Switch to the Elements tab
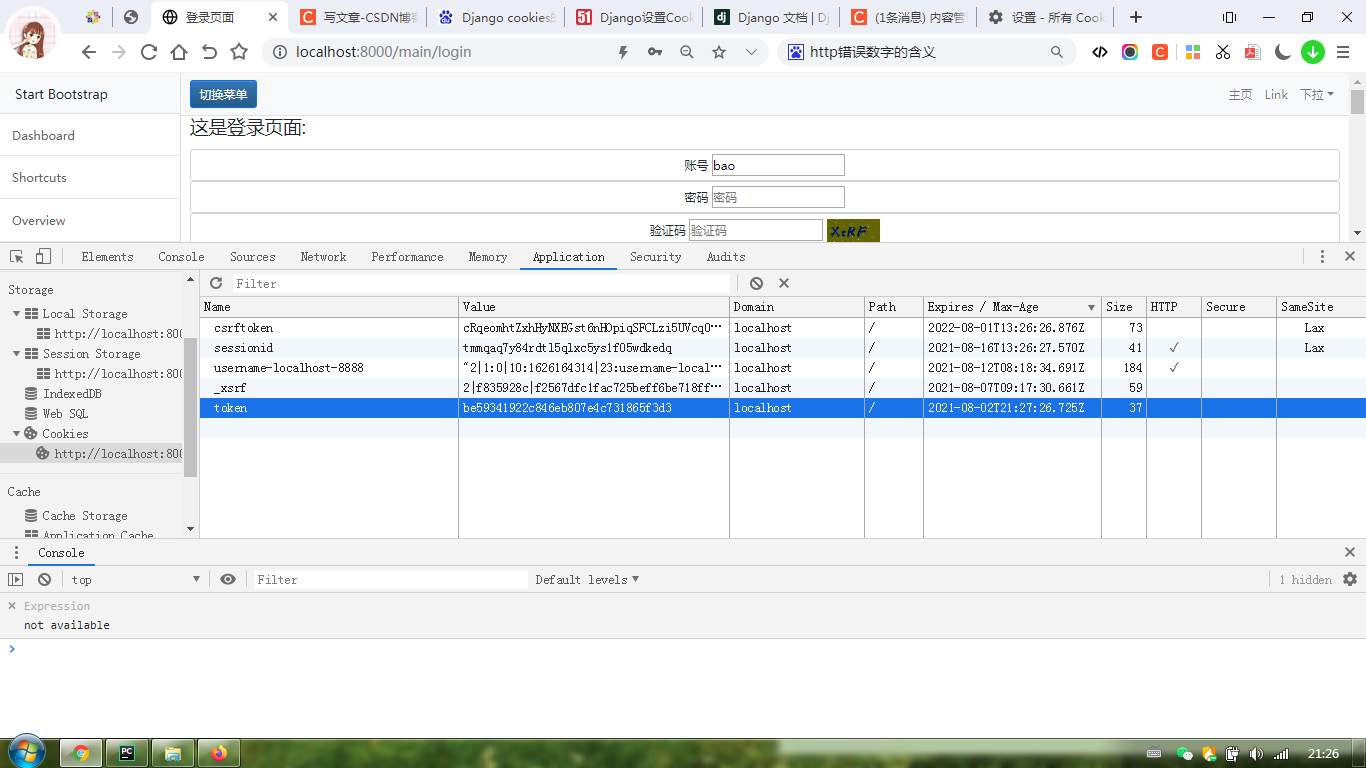Image resolution: width=1366 pixels, height=768 pixels. point(107,256)
